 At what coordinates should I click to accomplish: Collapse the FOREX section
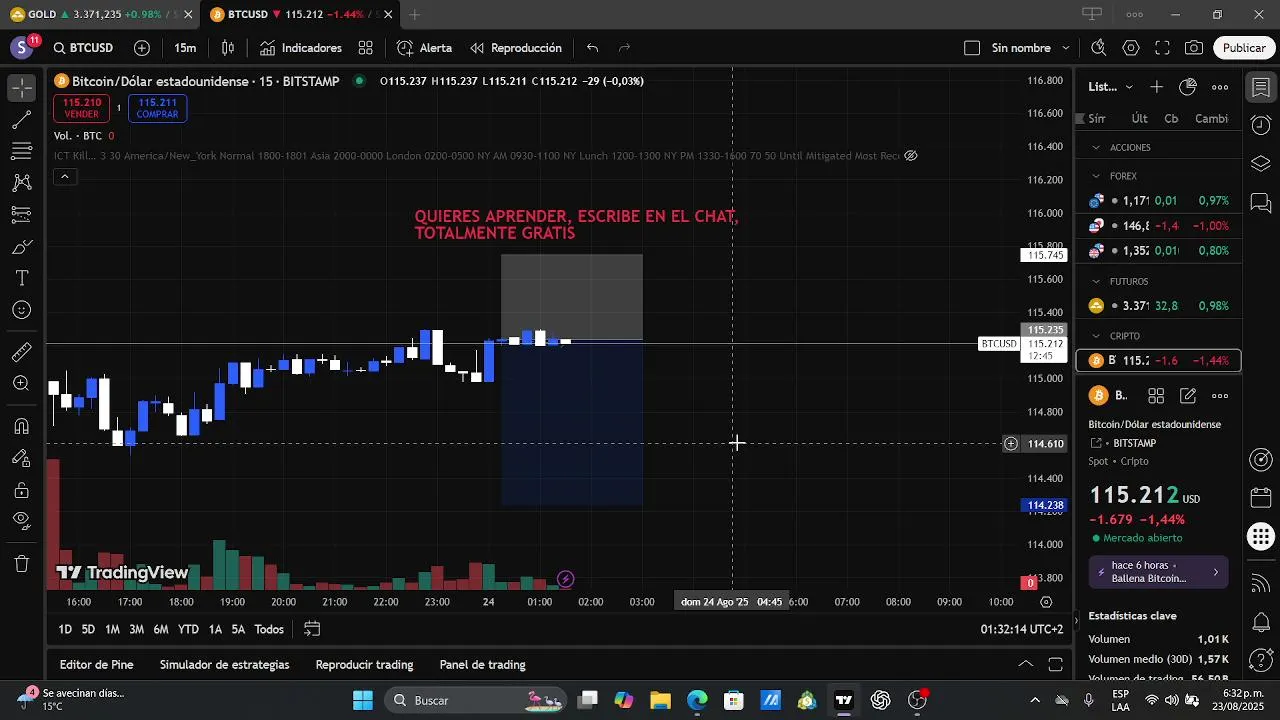[1095, 176]
